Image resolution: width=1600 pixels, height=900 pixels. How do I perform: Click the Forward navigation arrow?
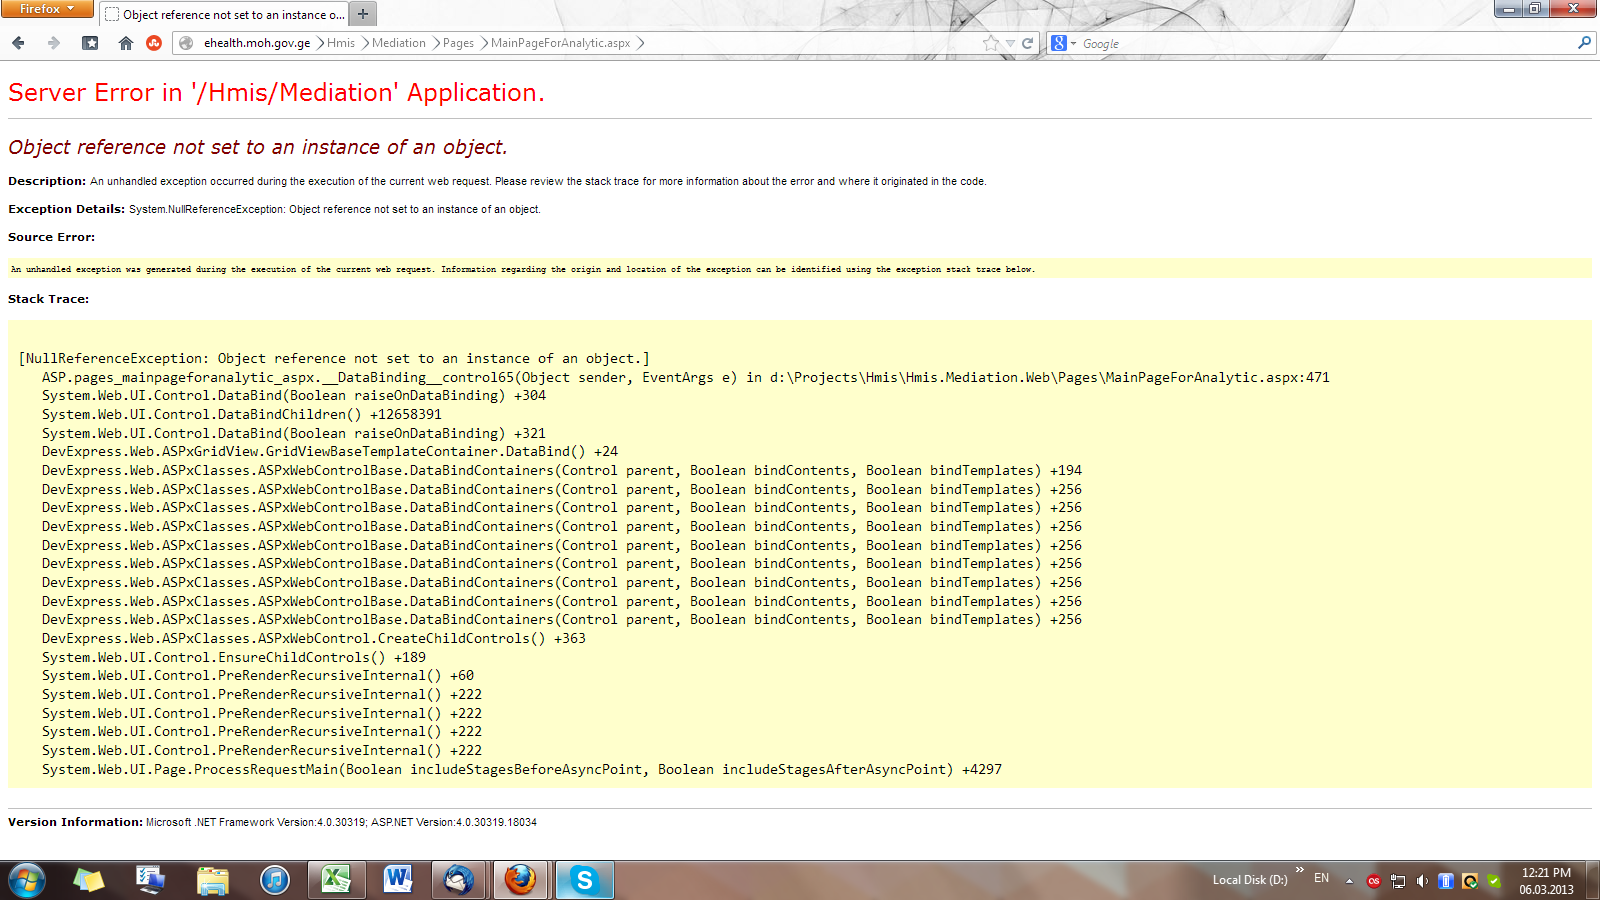[54, 43]
